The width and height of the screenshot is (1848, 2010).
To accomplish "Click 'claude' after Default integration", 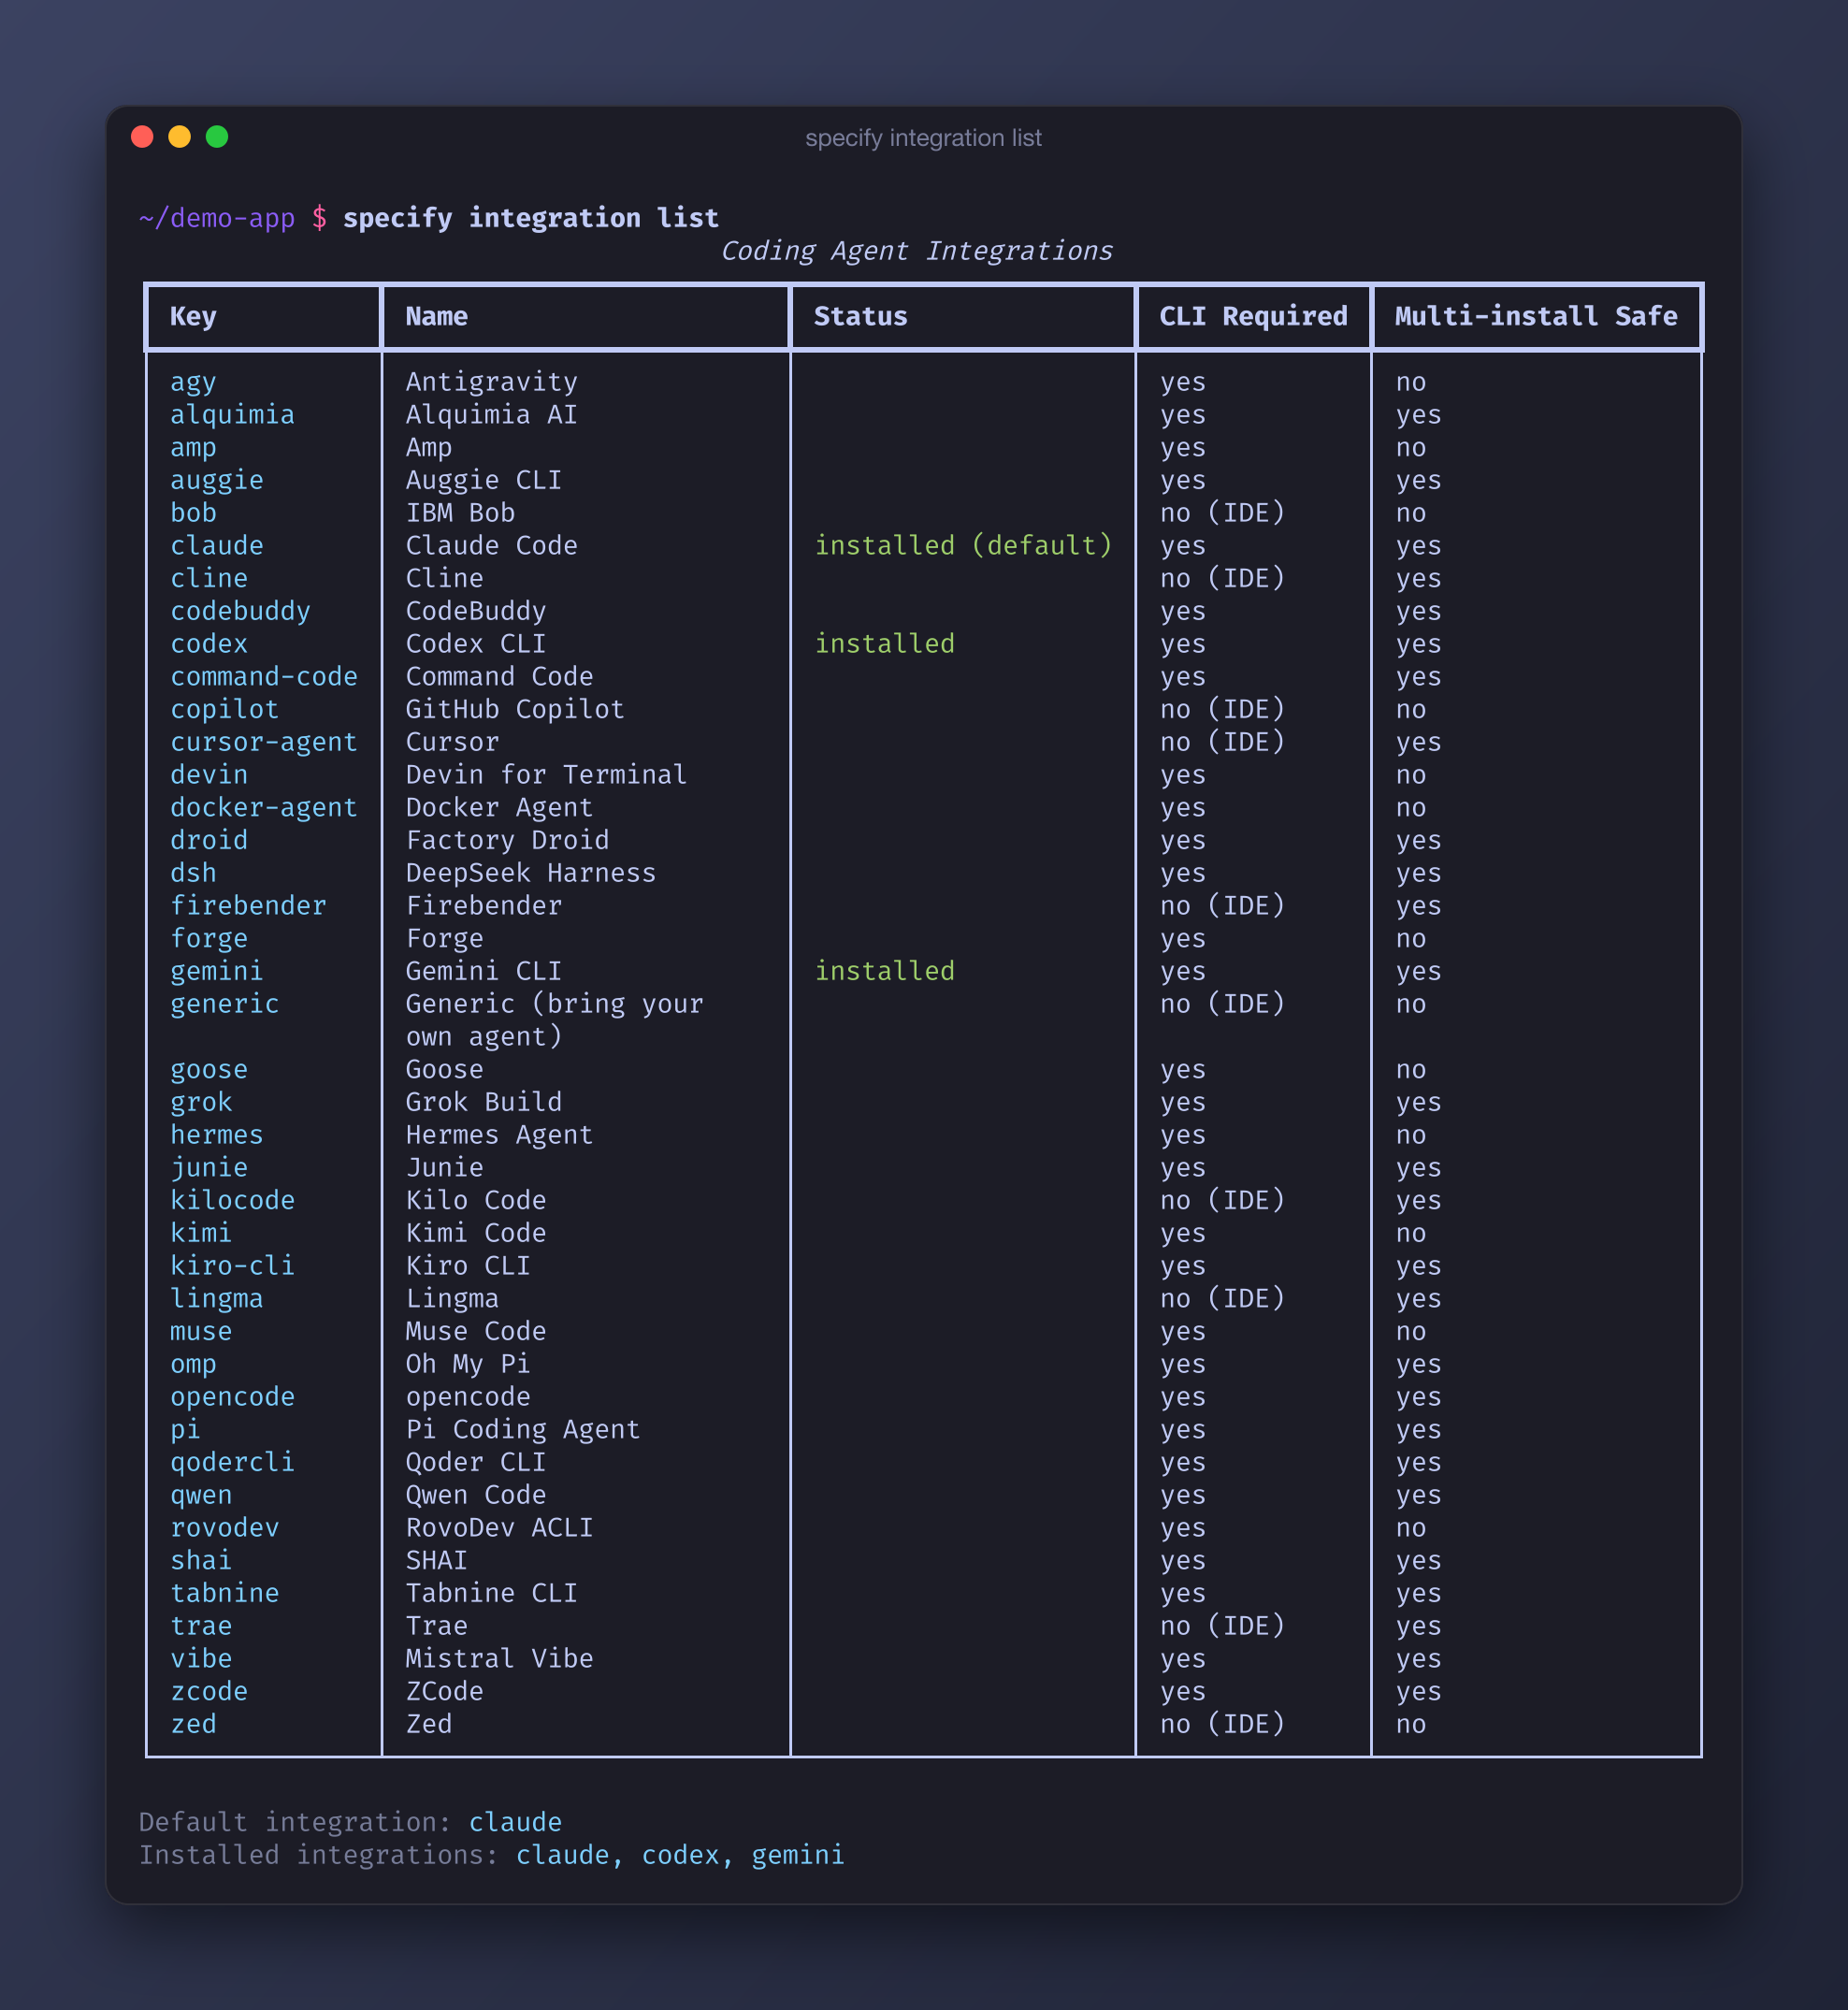I will pyautogui.click(x=515, y=1822).
